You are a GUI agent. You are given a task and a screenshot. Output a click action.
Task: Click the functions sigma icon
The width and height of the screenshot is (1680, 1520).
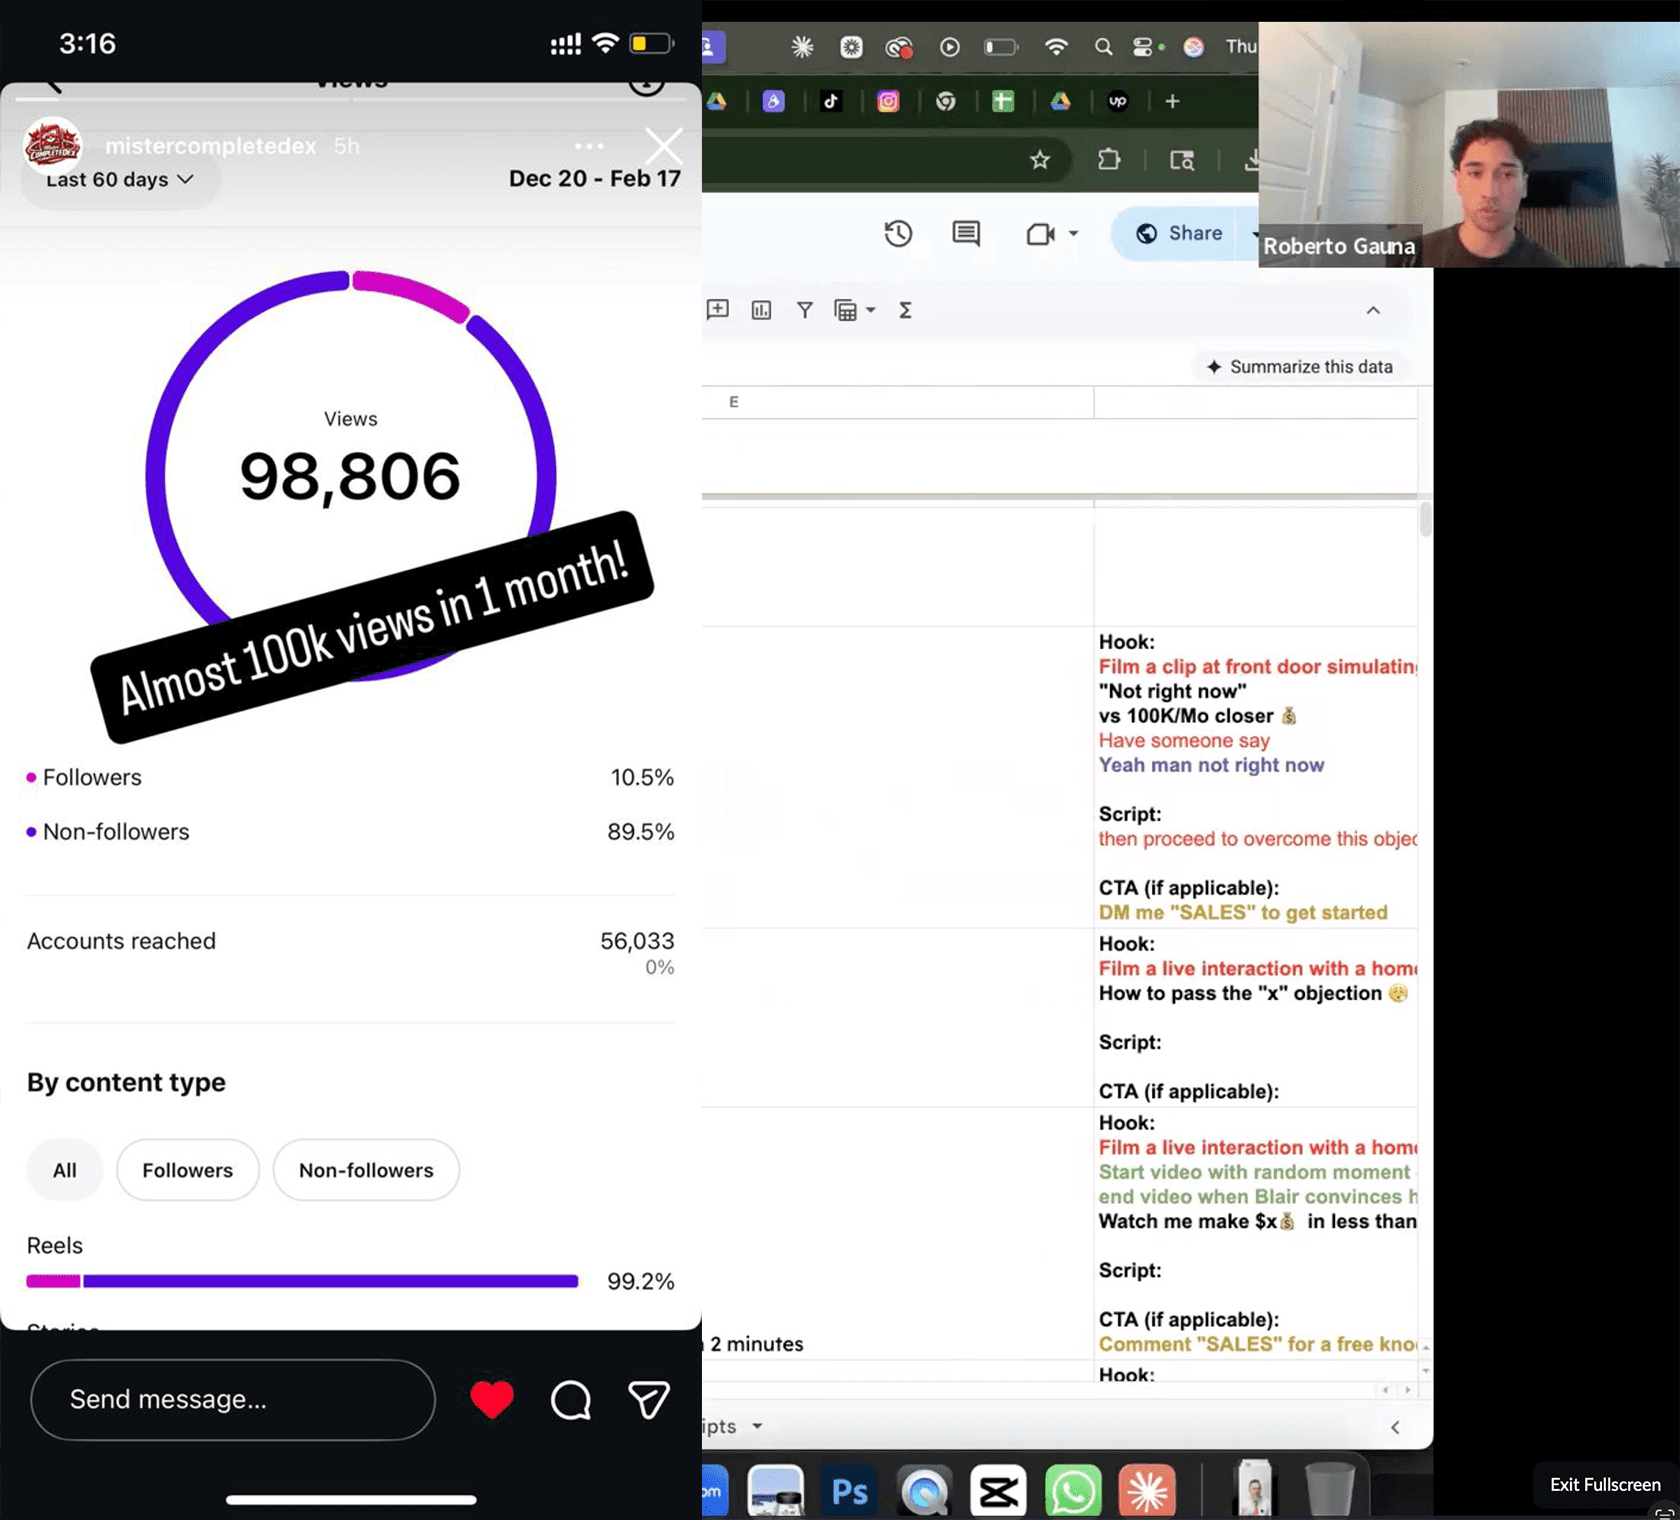pyautogui.click(x=905, y=310)
